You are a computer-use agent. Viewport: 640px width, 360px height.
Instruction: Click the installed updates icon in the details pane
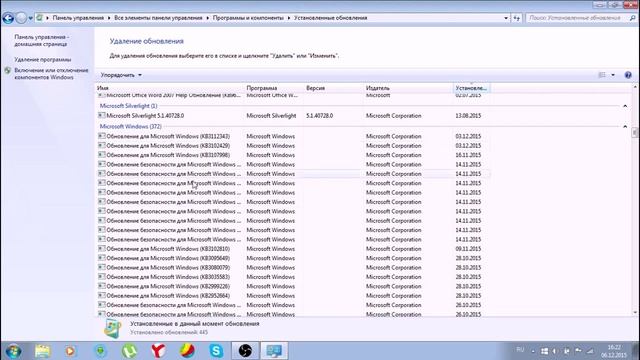(x=112, y=329)
